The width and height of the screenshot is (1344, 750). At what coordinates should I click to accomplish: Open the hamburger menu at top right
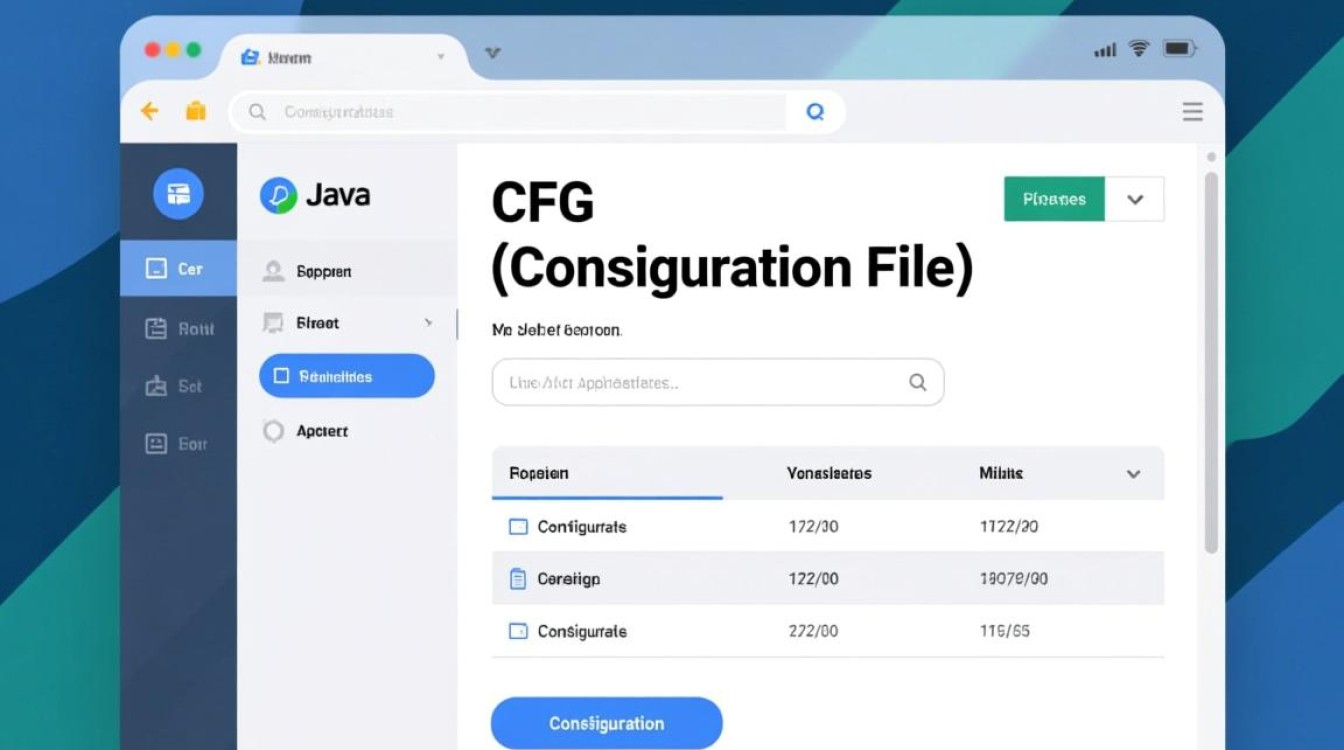(x=1192, y=111)
